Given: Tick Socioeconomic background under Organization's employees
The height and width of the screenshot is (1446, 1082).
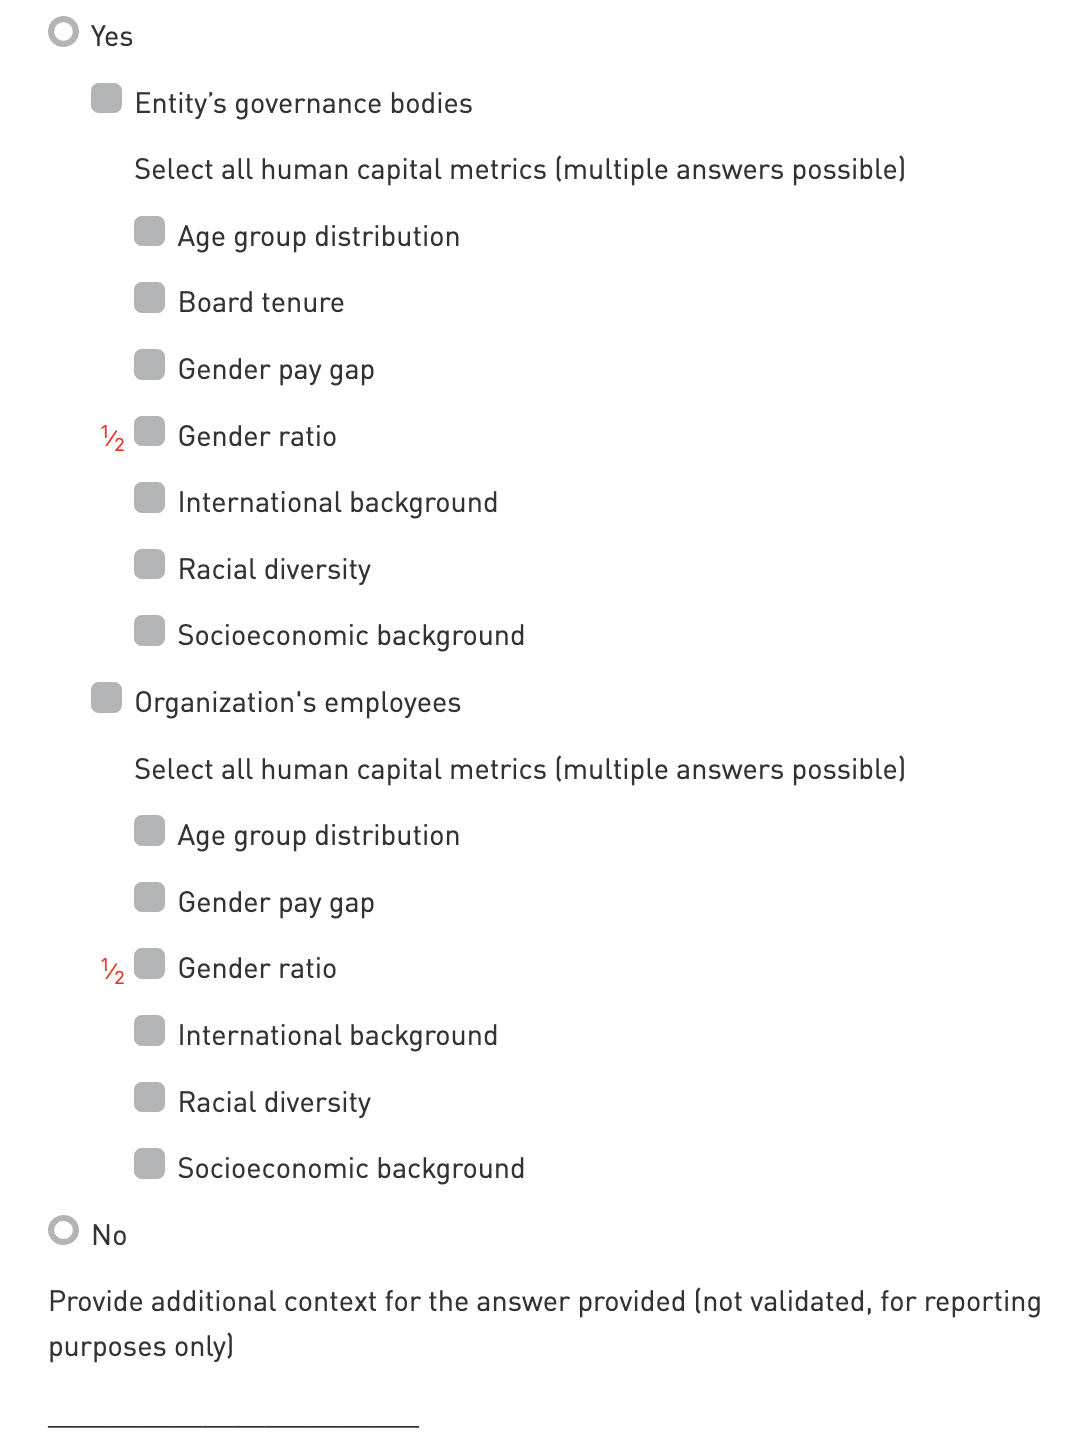Looking at the screenshot, I should click(x=149, y=1164).
